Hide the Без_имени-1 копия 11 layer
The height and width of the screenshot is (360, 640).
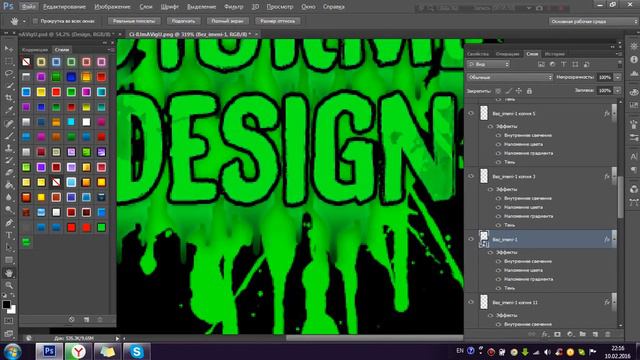[471, 302]
